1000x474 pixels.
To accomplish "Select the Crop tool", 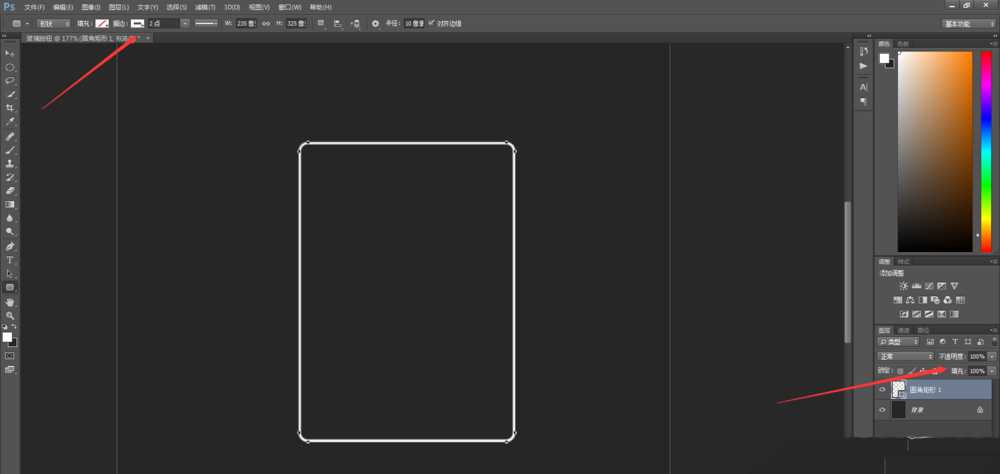I will pos(10,107).
